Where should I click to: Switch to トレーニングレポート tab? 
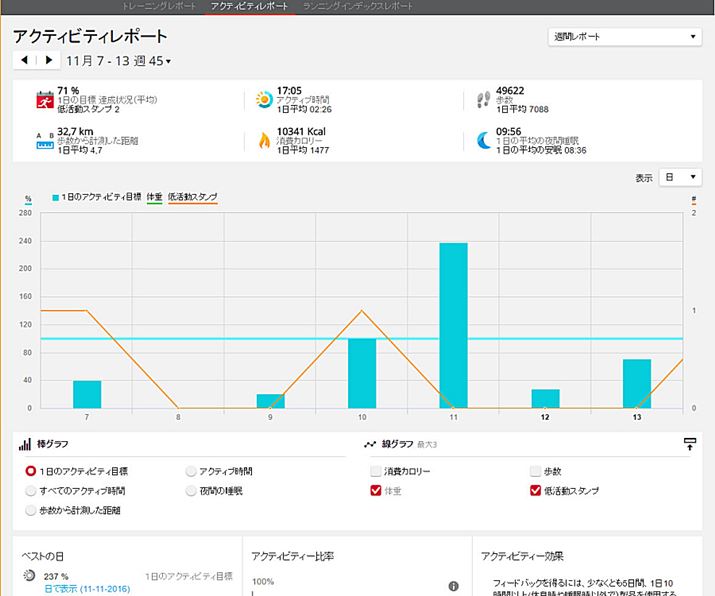158,7
